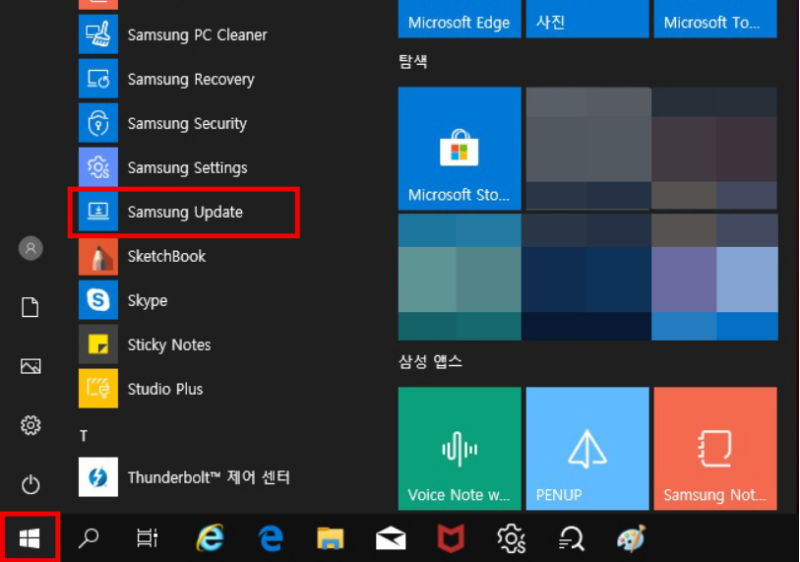Open Samsung Settings from taskbar
800x562 pixels.
511,539
